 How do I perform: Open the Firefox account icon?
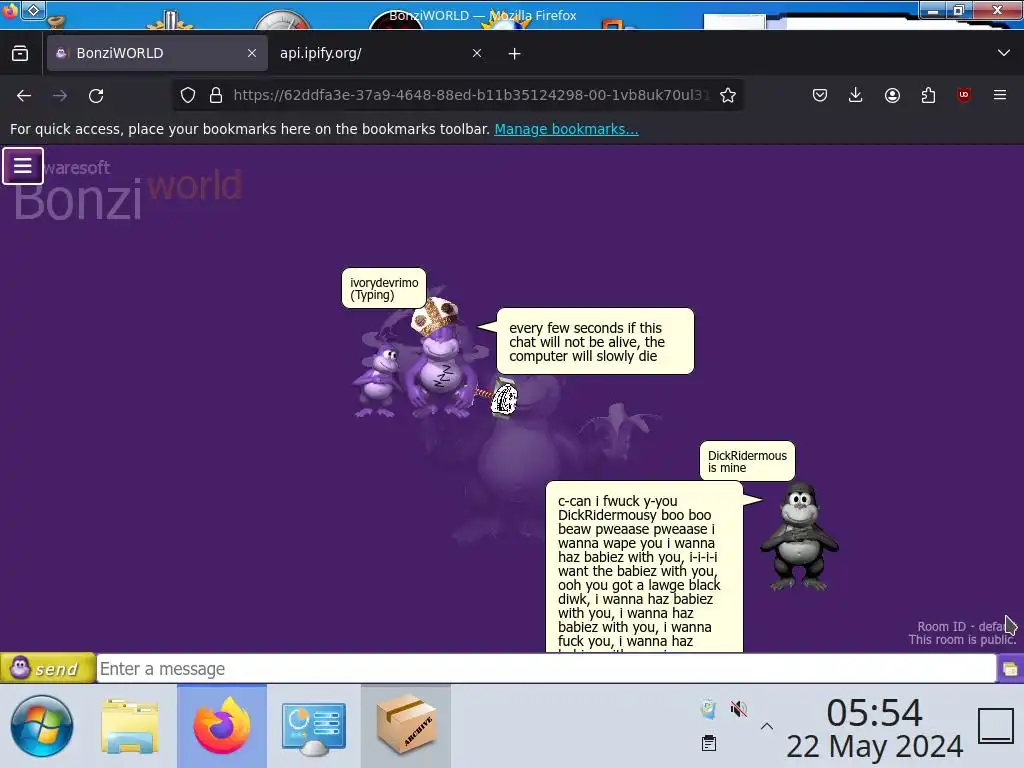[x=892, y=95]
